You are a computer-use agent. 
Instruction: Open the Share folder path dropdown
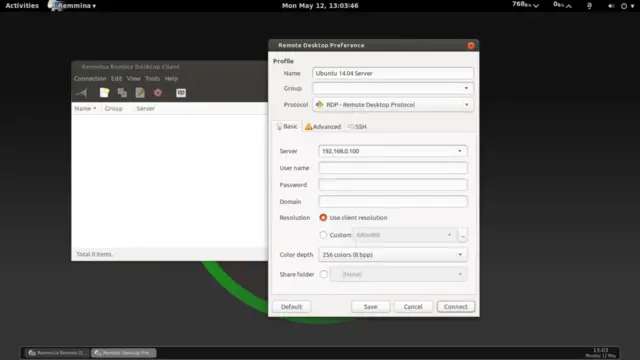point(399,274)
